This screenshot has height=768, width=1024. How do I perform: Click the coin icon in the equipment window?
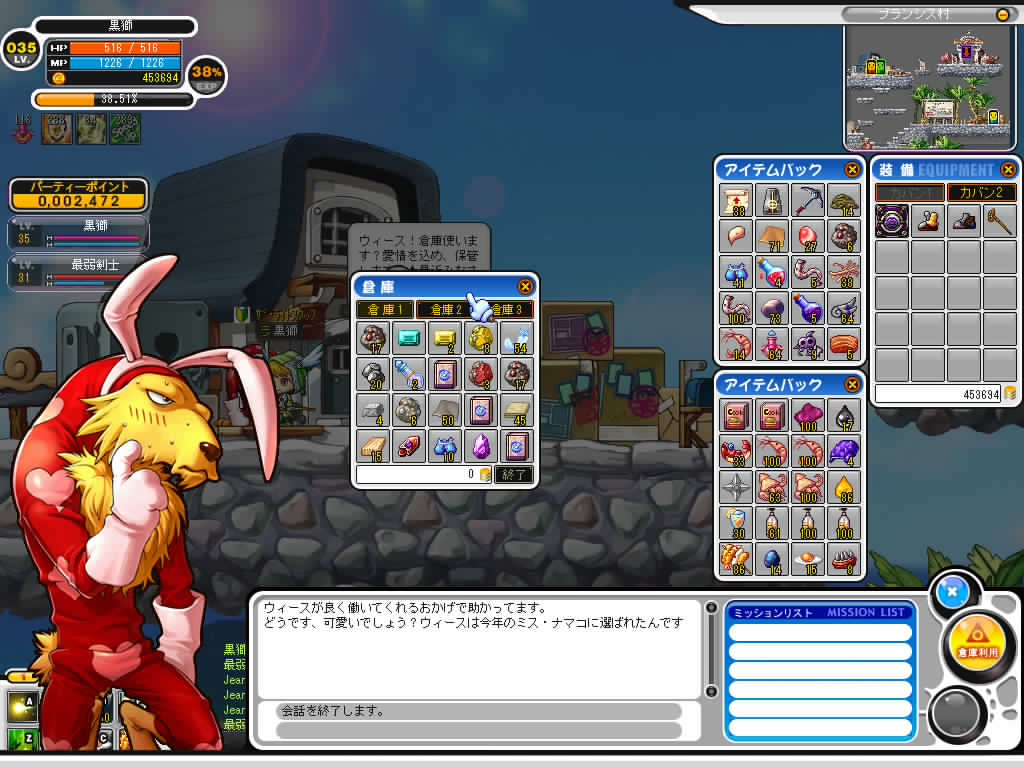[x=1010, y=394]
